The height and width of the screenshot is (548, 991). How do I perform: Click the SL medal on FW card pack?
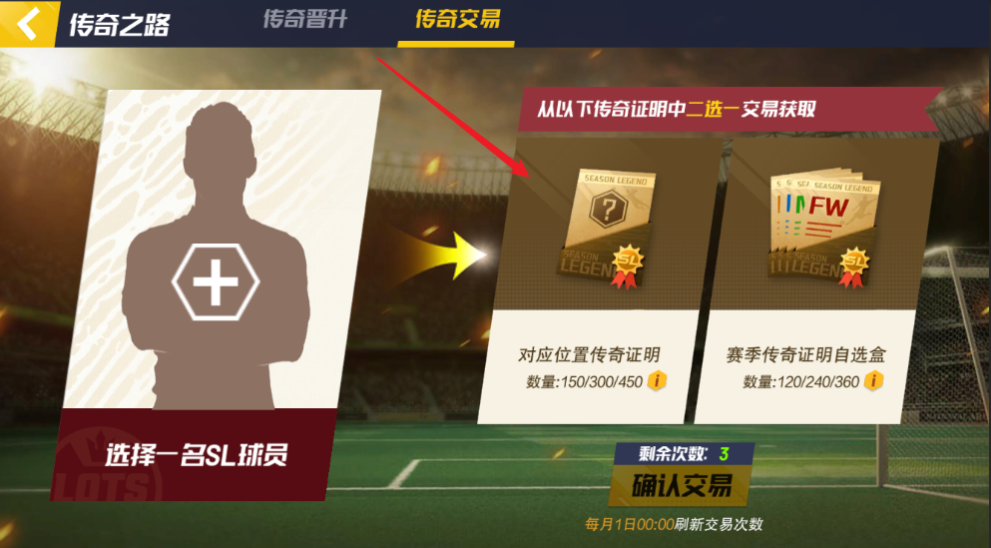[854, 267]
